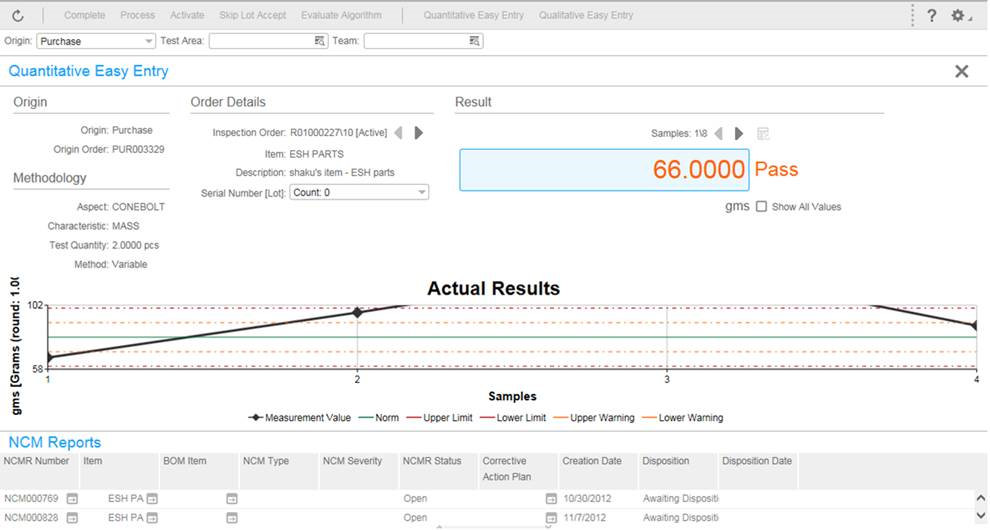Open Team field lookup icon
990x530 pixels.
coord(475,41)
